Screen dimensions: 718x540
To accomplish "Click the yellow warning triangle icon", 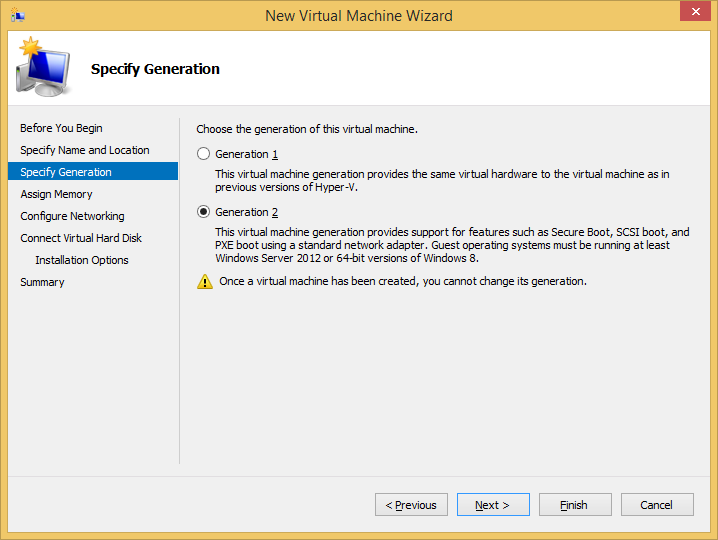I will pos(205,282).
